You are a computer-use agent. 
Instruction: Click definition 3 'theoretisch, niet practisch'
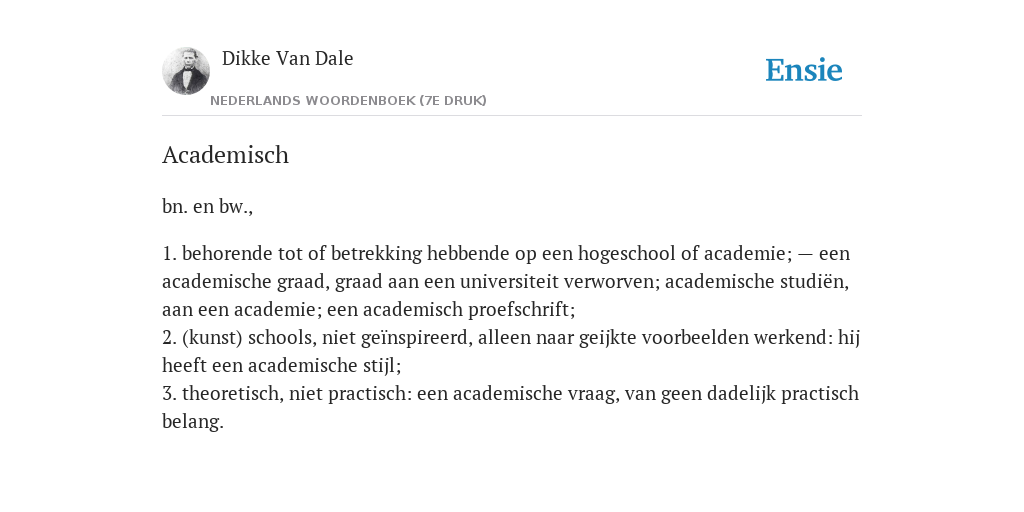pos(511,408)
